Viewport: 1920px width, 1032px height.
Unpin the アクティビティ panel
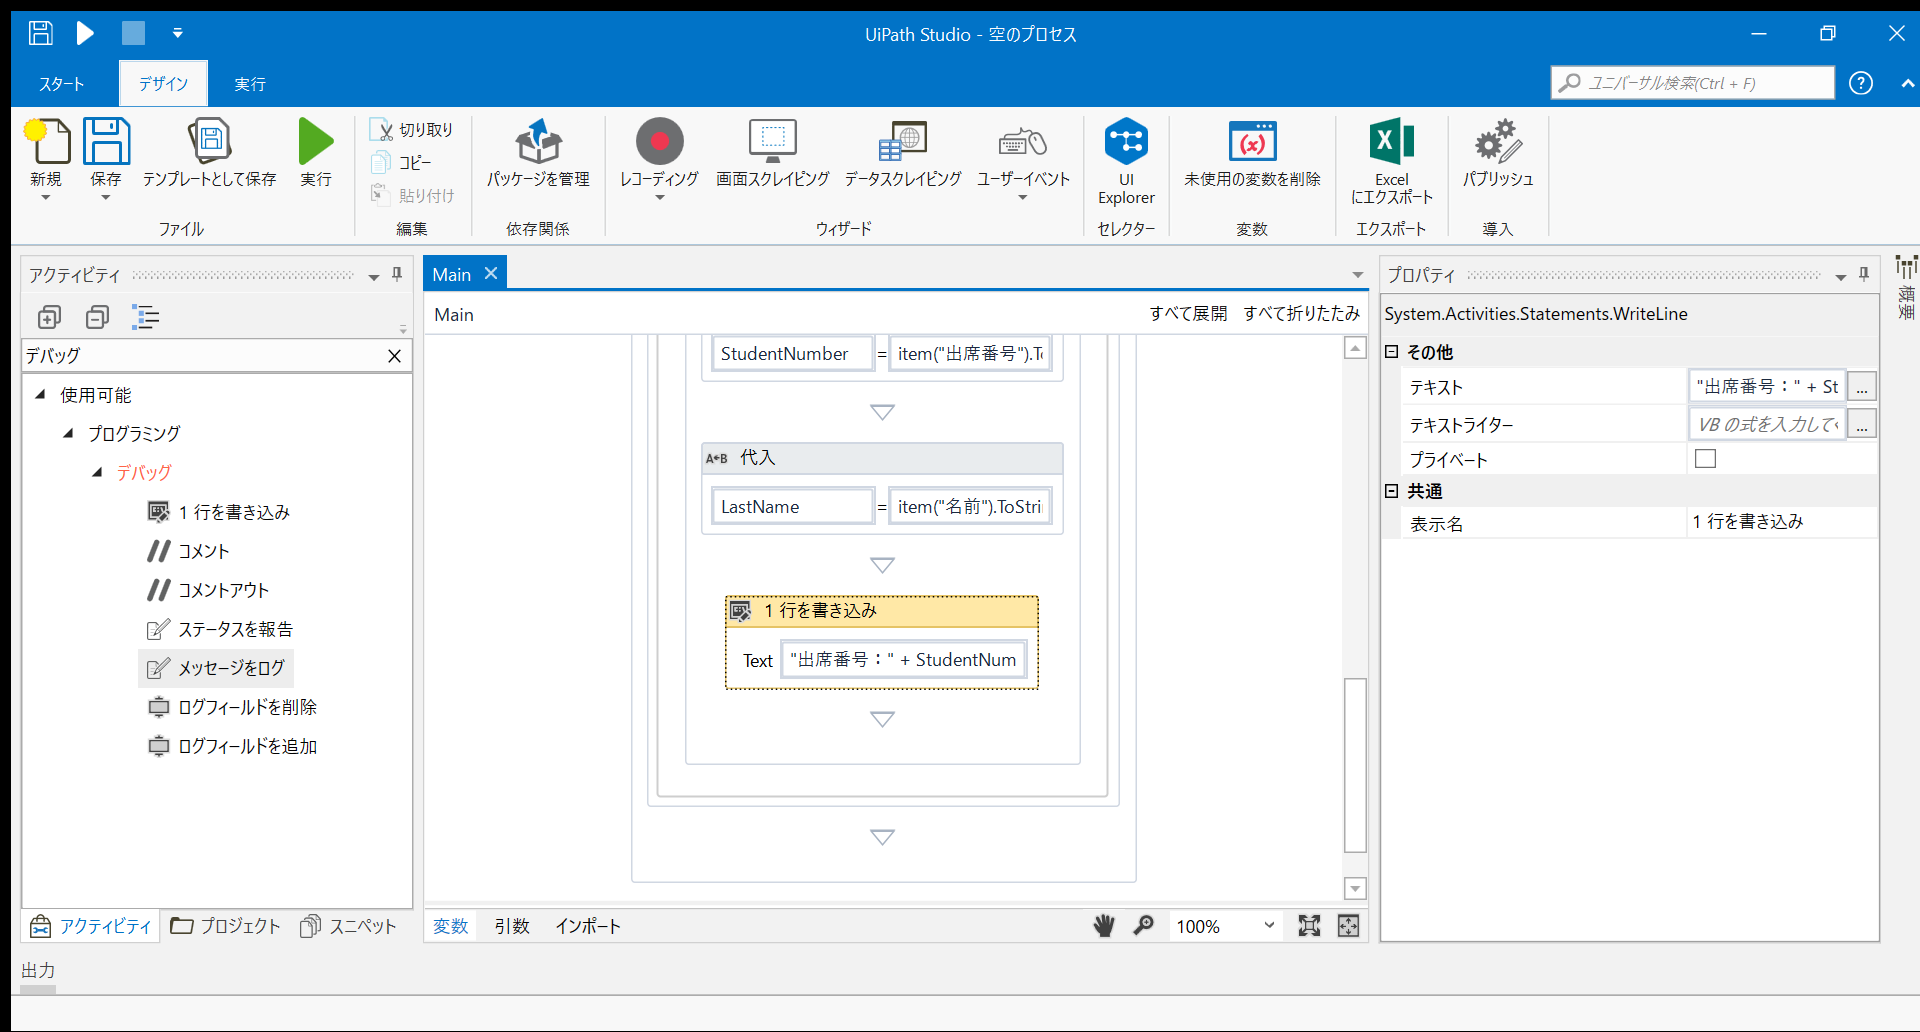[x=397, y=274]
